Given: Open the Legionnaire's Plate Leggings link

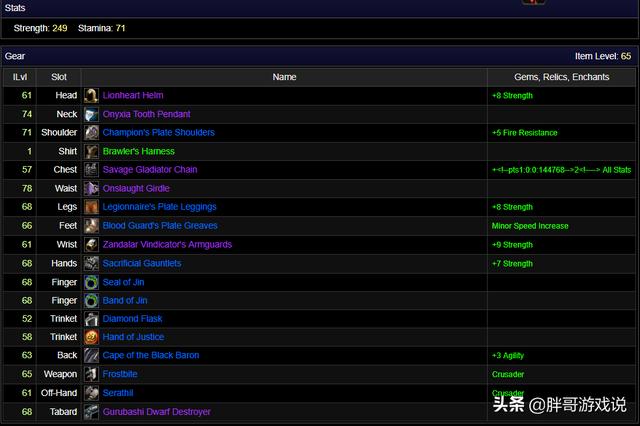Looking at the screenshot, I should [x=159, y=207].
